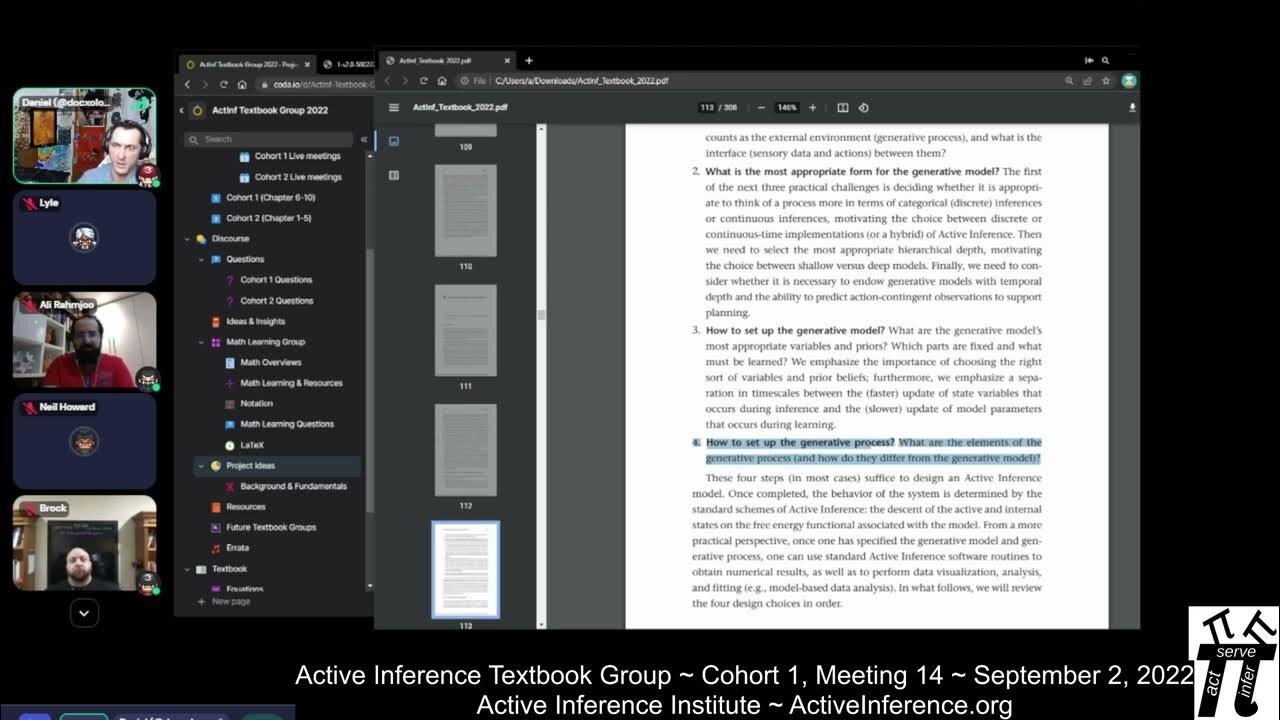Click the PDF thumbnail panel scrollbar

(x=542, y=314)
